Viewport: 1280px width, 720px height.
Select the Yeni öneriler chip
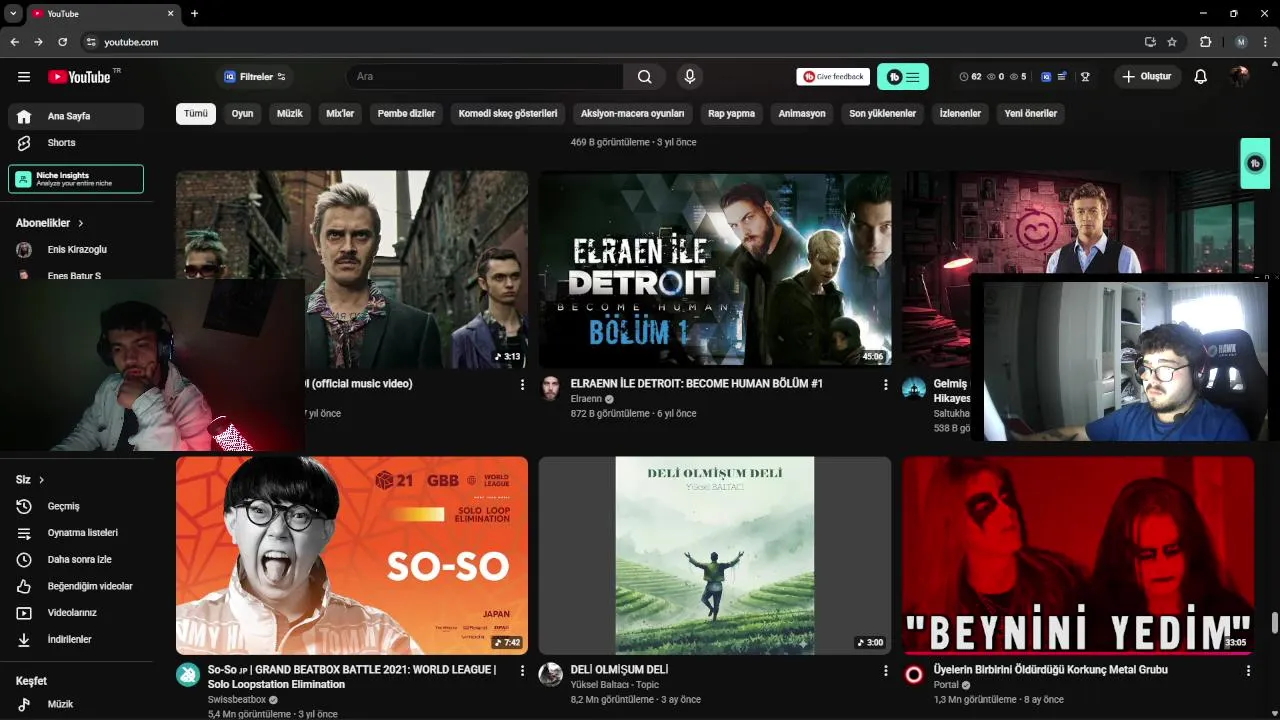tap(1031, 113)
